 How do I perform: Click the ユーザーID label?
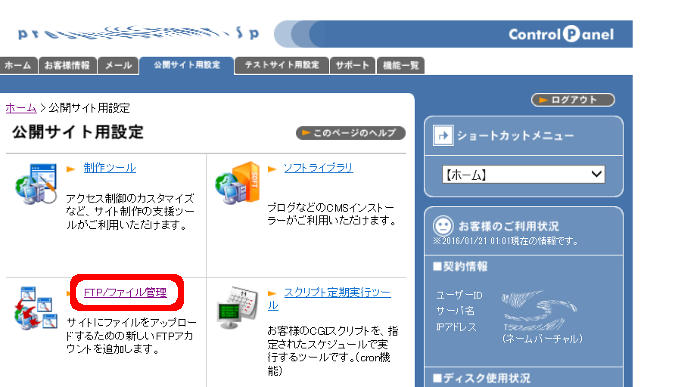tap(459, 295)
